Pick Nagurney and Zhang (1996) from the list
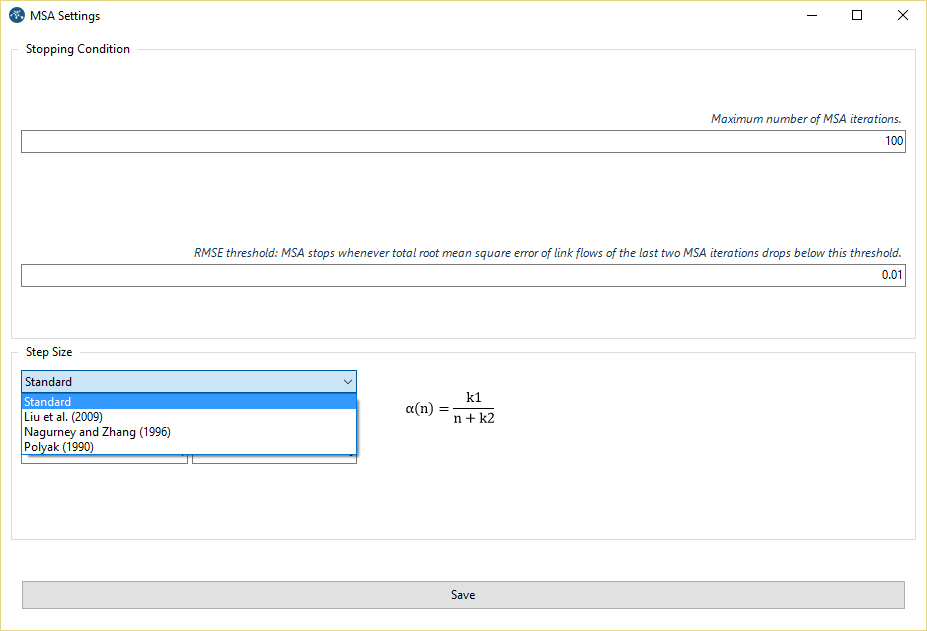This screenshot has width=927, height=631. tap(188, 432)
